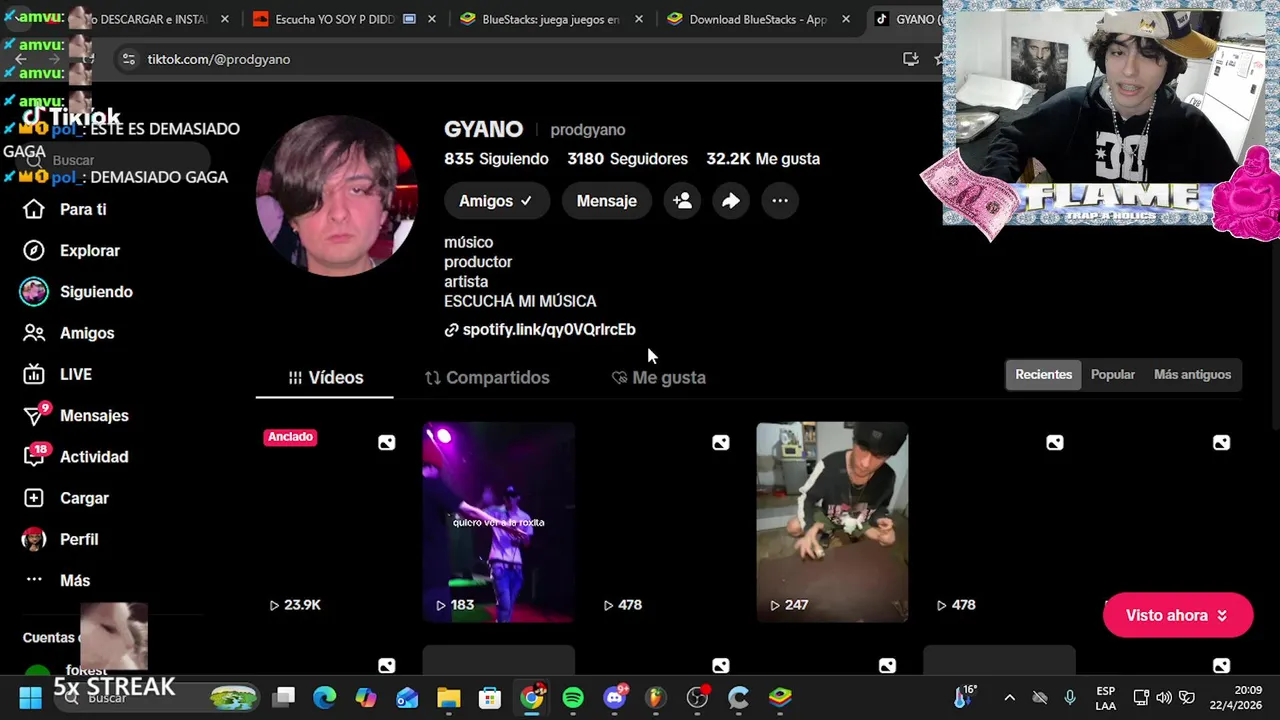Click the add-friend person icon button
The image size is (1280, 720).
(682, 201)
